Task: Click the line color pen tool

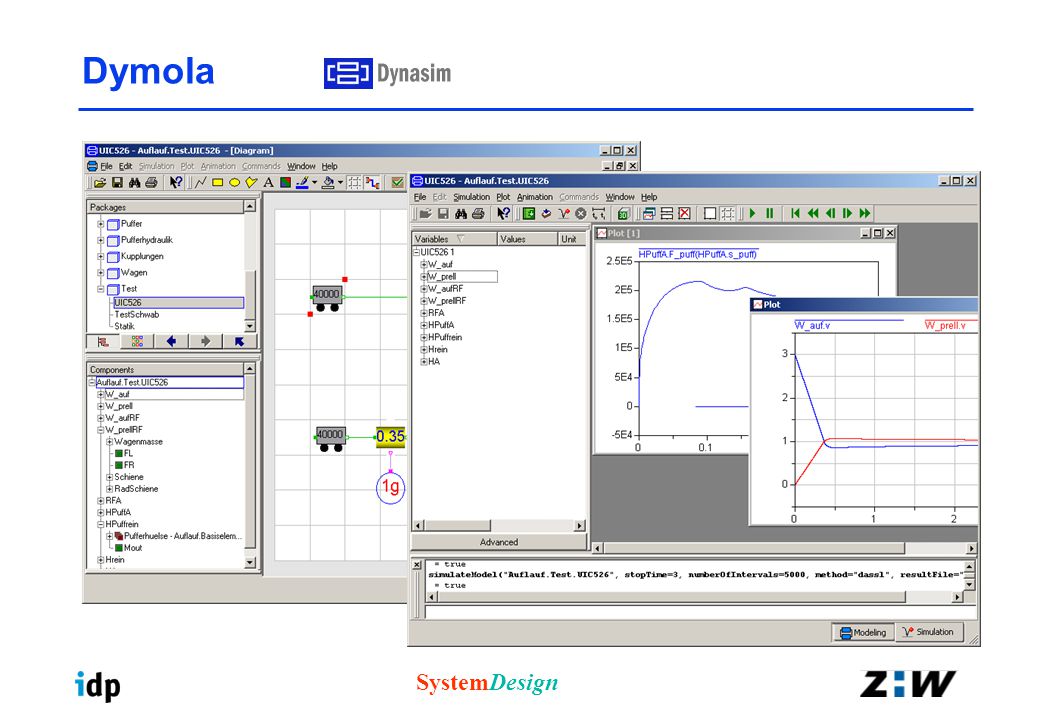Action: [x=302, y=182]
